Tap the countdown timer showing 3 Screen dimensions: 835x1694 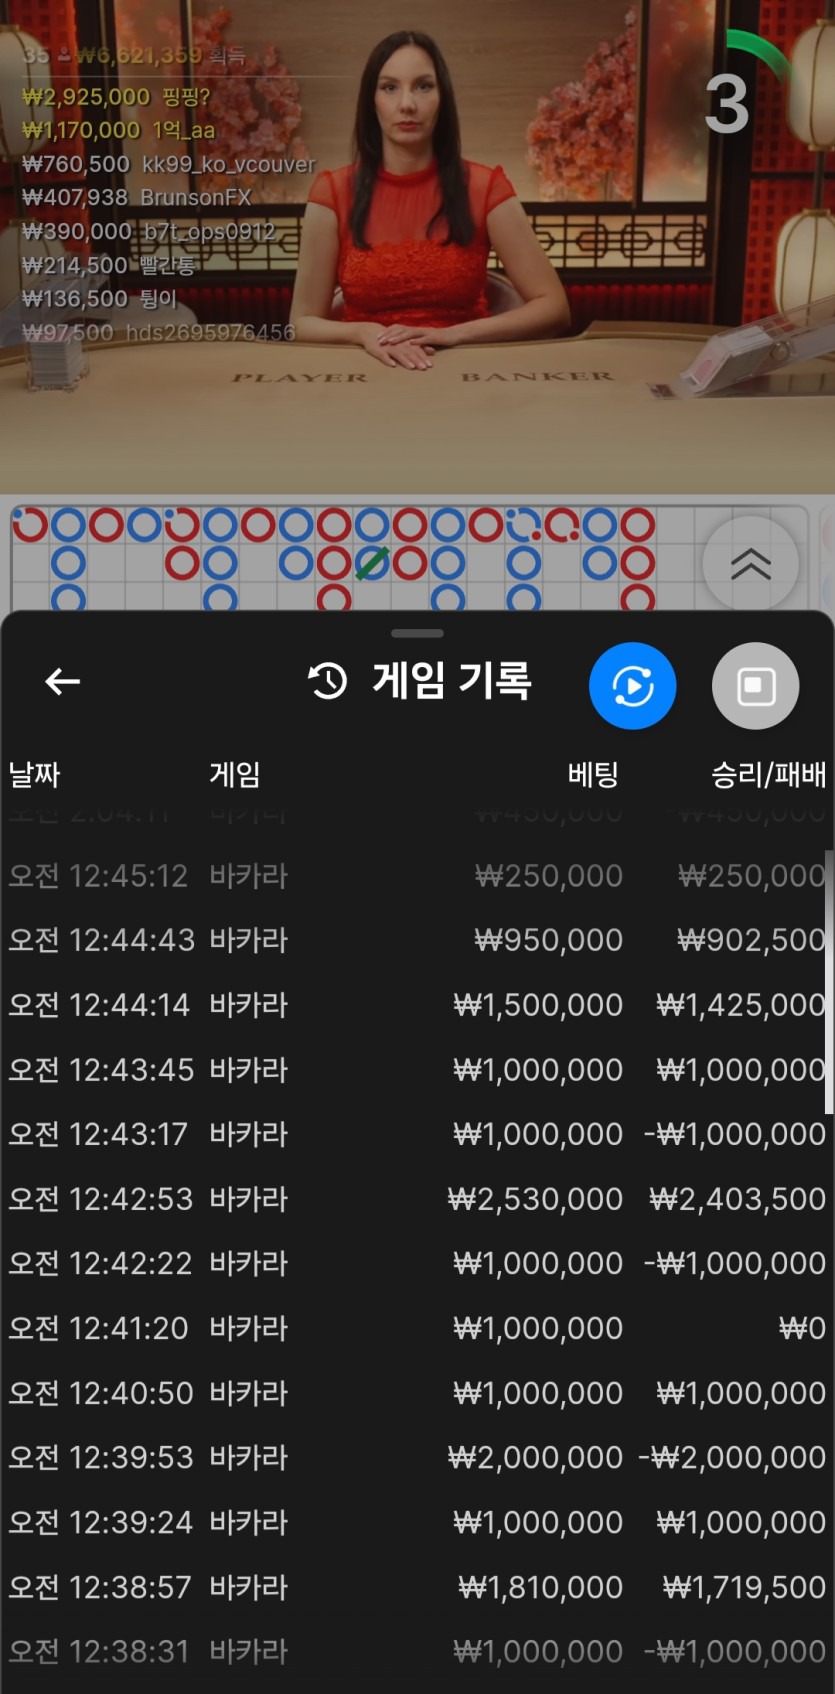click(727, 103)
